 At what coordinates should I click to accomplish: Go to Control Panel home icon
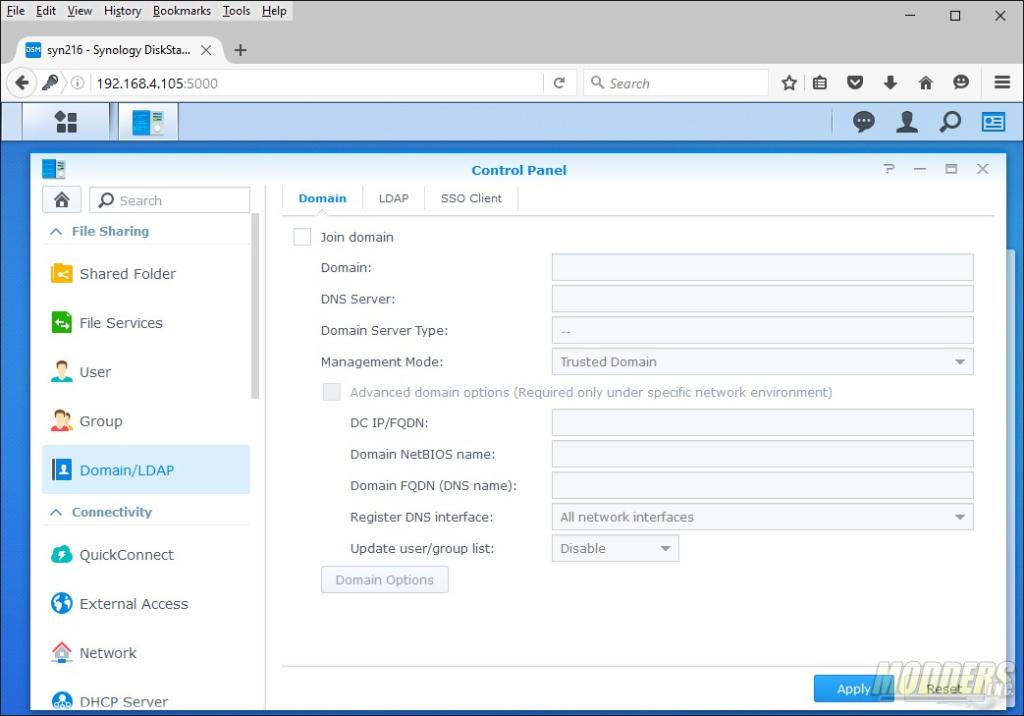(61, 200)
